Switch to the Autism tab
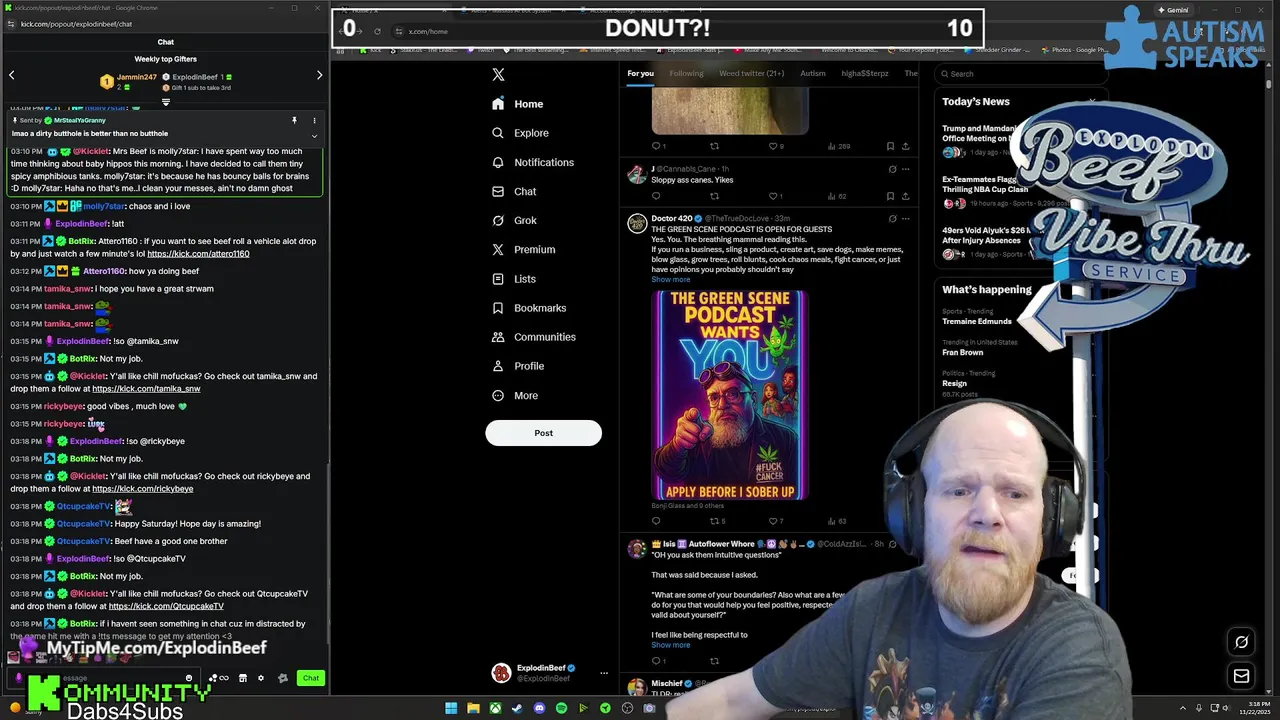 tap(813, 73)
